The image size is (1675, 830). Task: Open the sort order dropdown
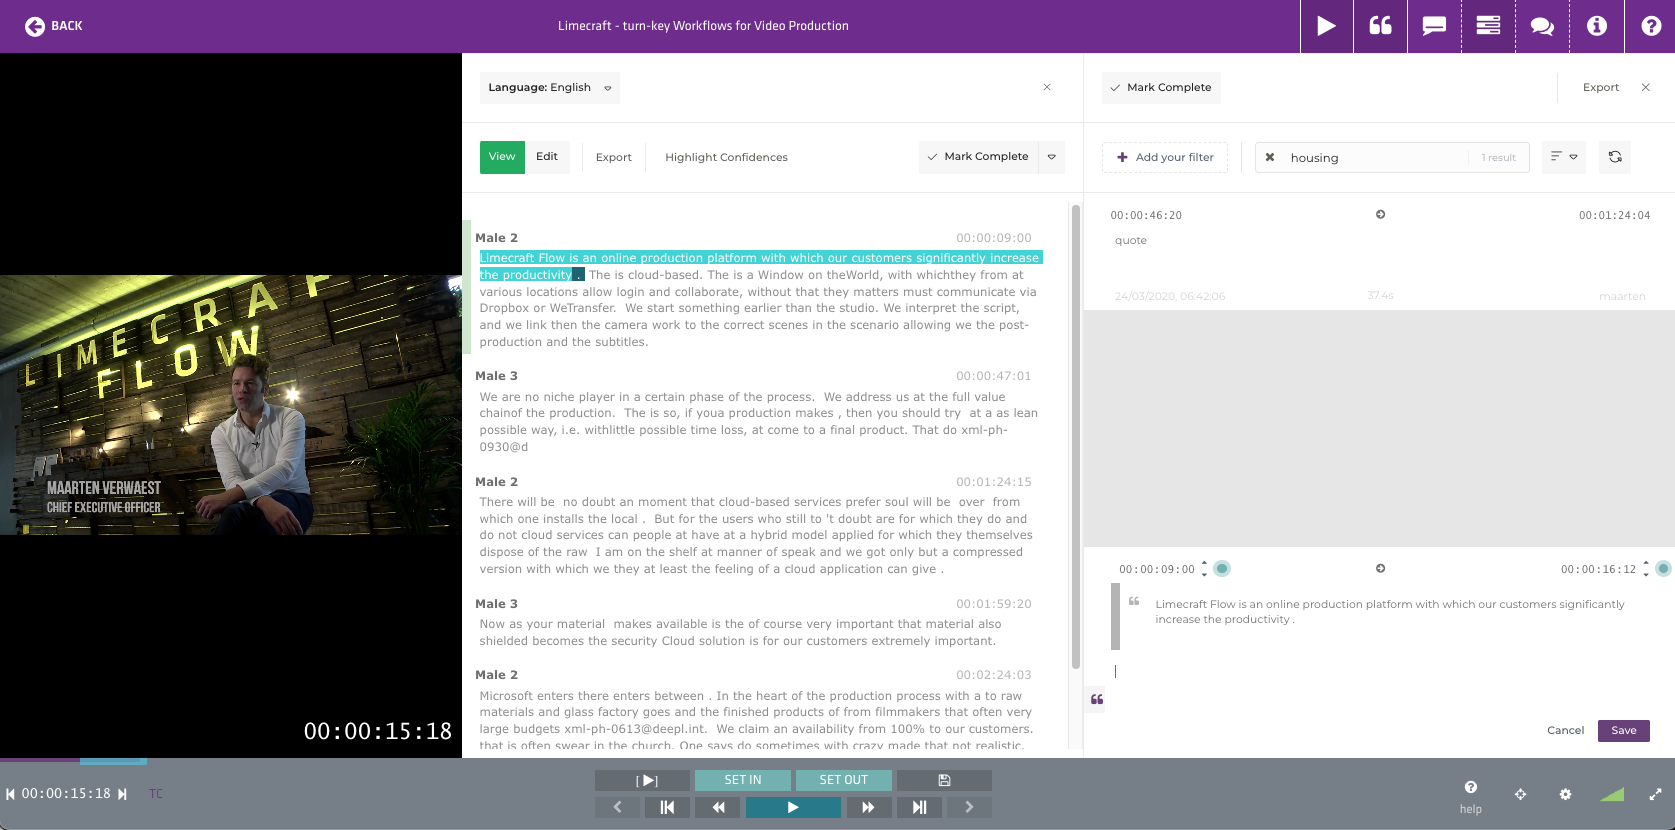pos(1564,157)
